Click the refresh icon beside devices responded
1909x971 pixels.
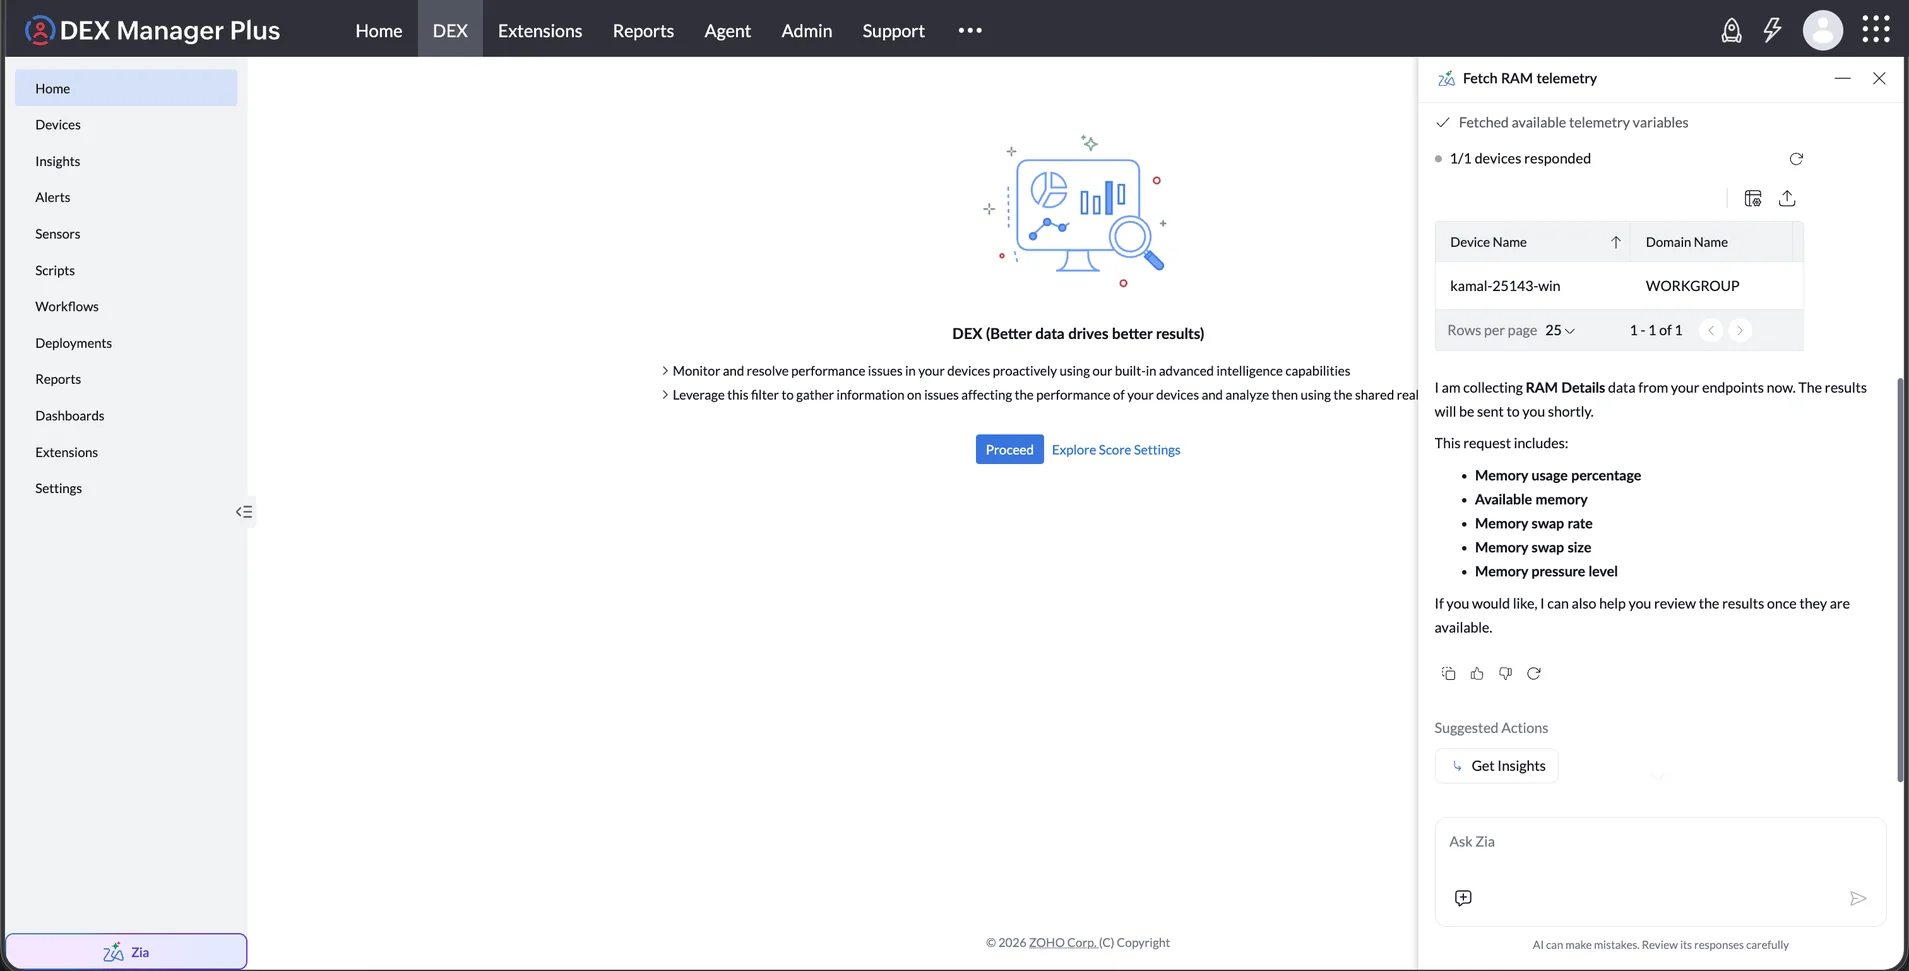pos(1796,159)
